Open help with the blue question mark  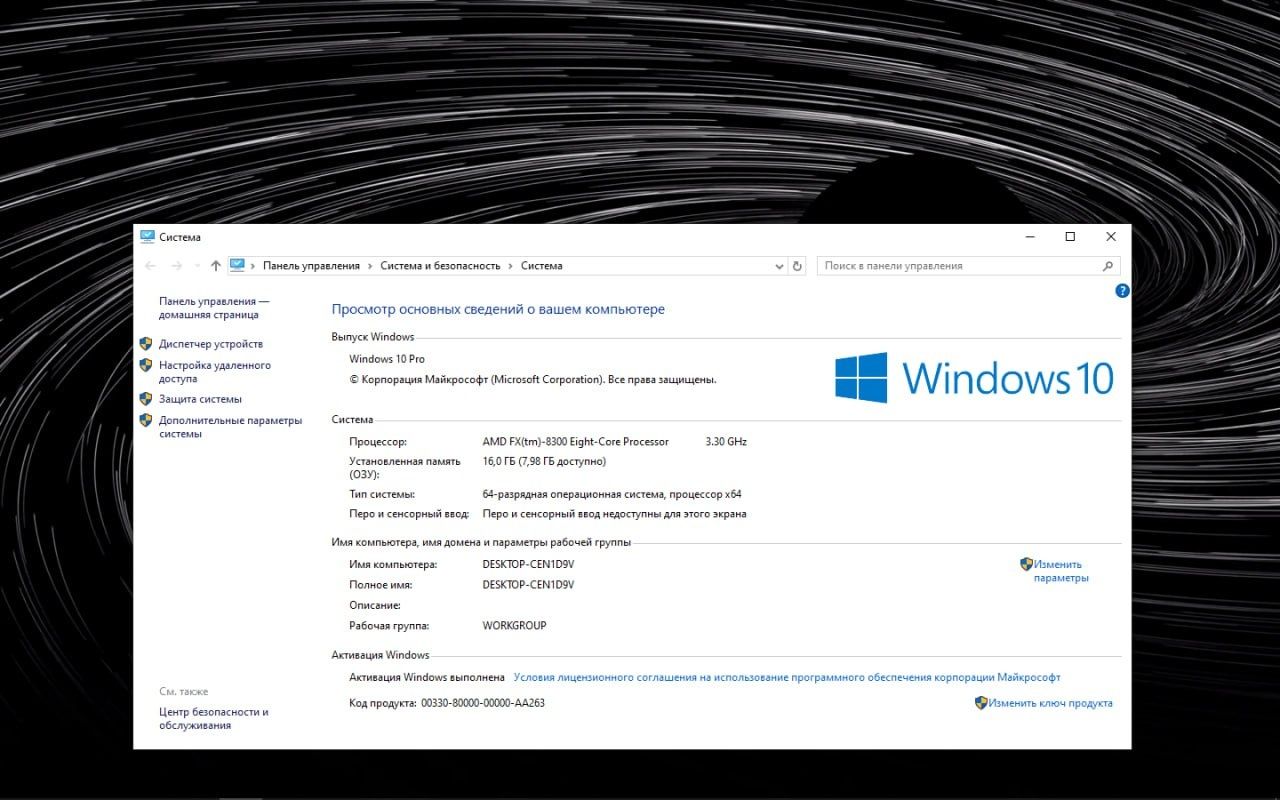pyautogui.click(x=1122, y=291)
